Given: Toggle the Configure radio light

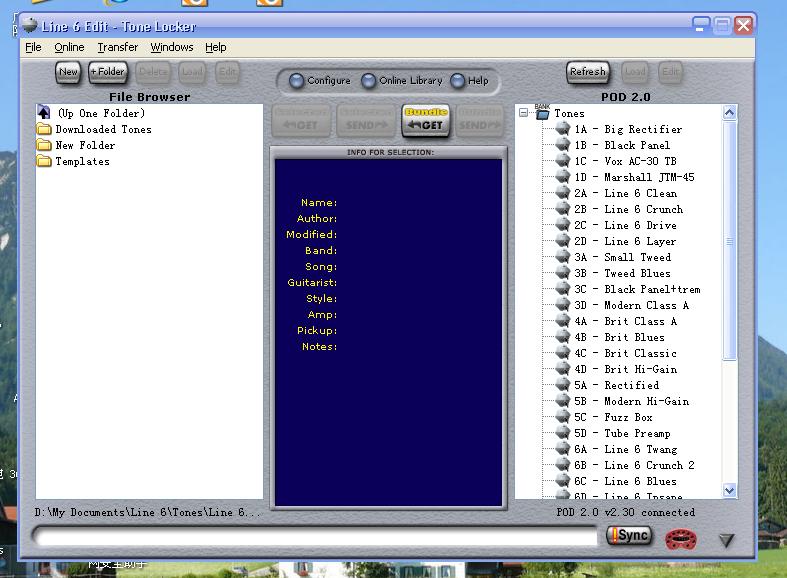Looking at the screenshot, I should point(296,81).
